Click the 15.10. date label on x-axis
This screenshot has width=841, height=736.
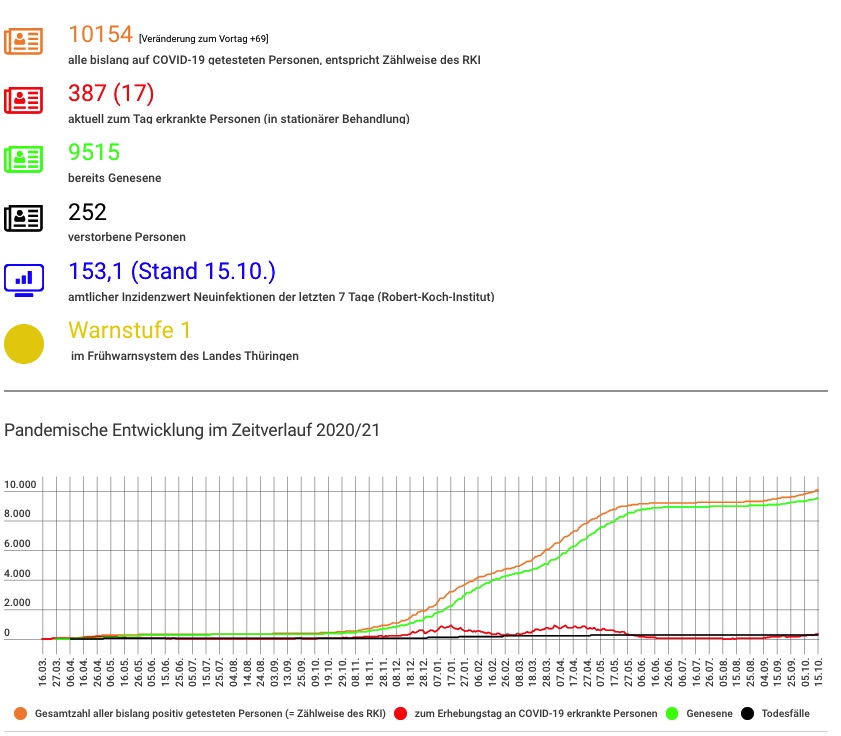[818, 673]
